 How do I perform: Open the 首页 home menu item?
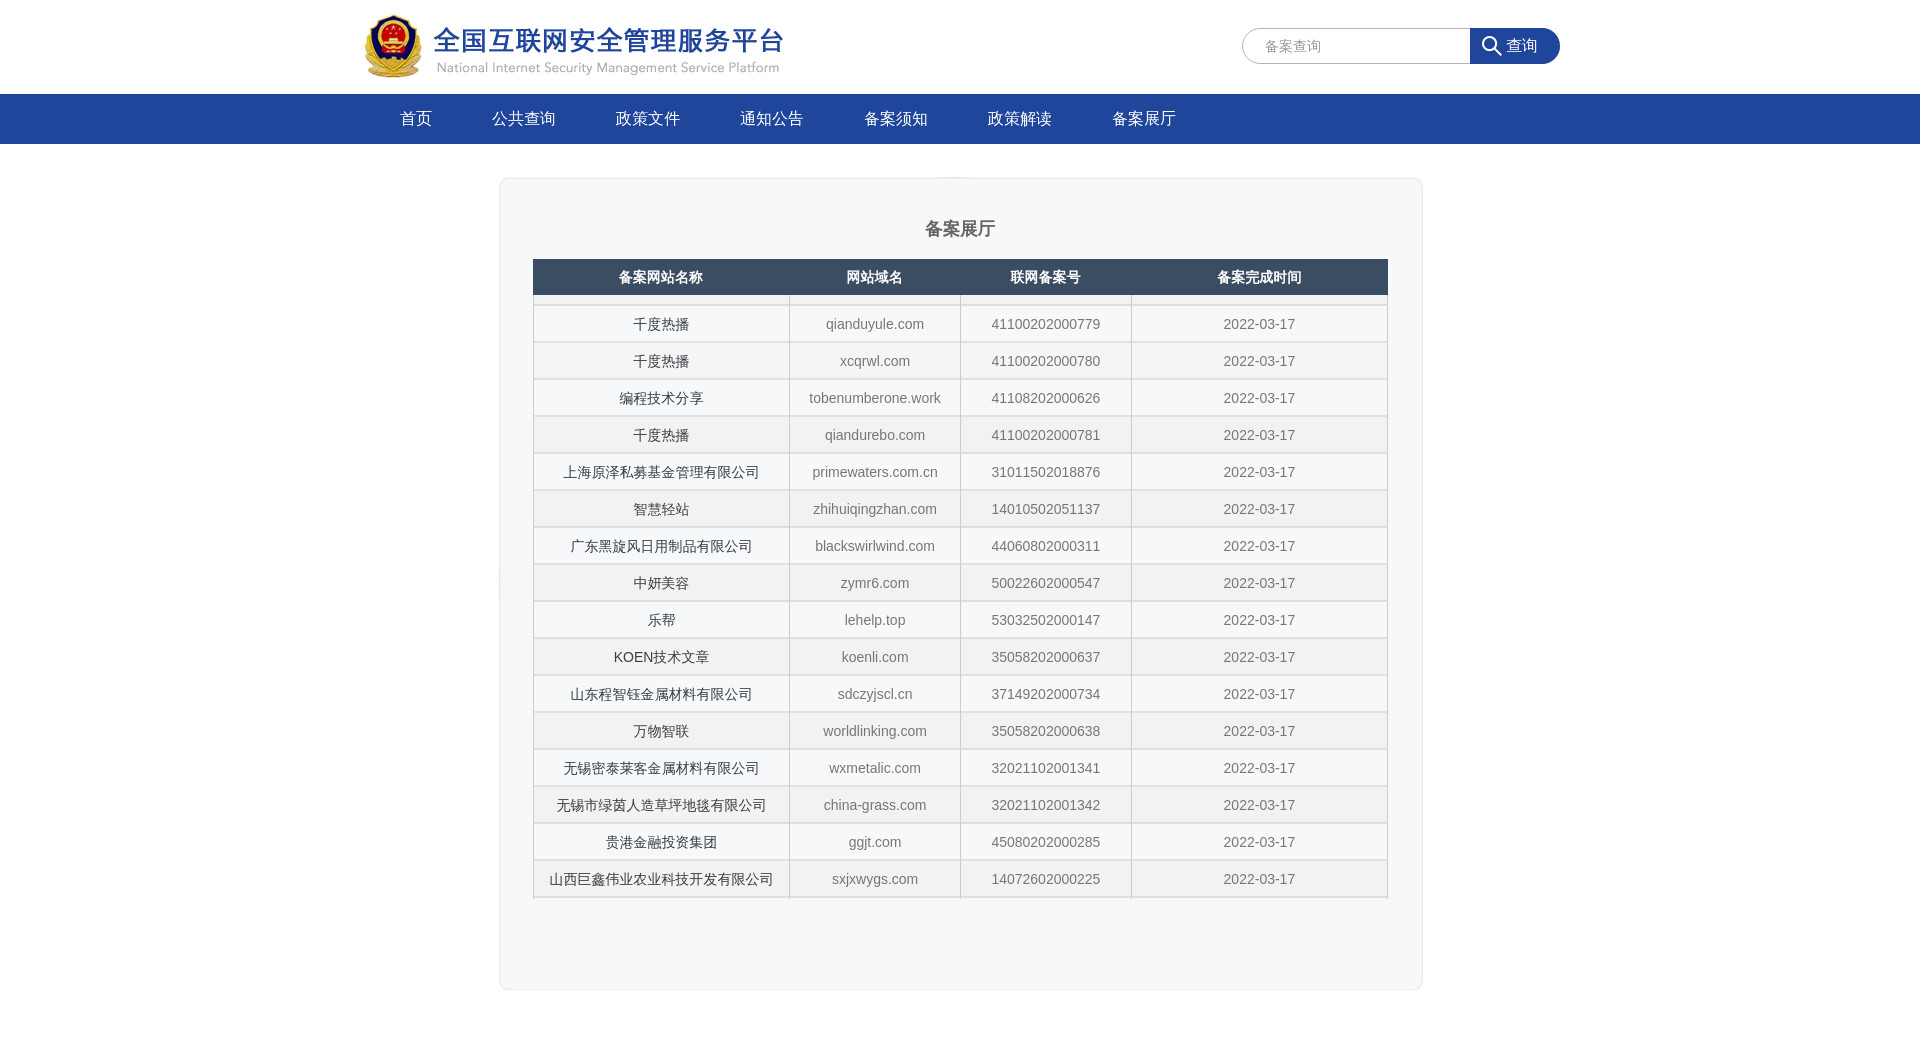click(416, 119)
